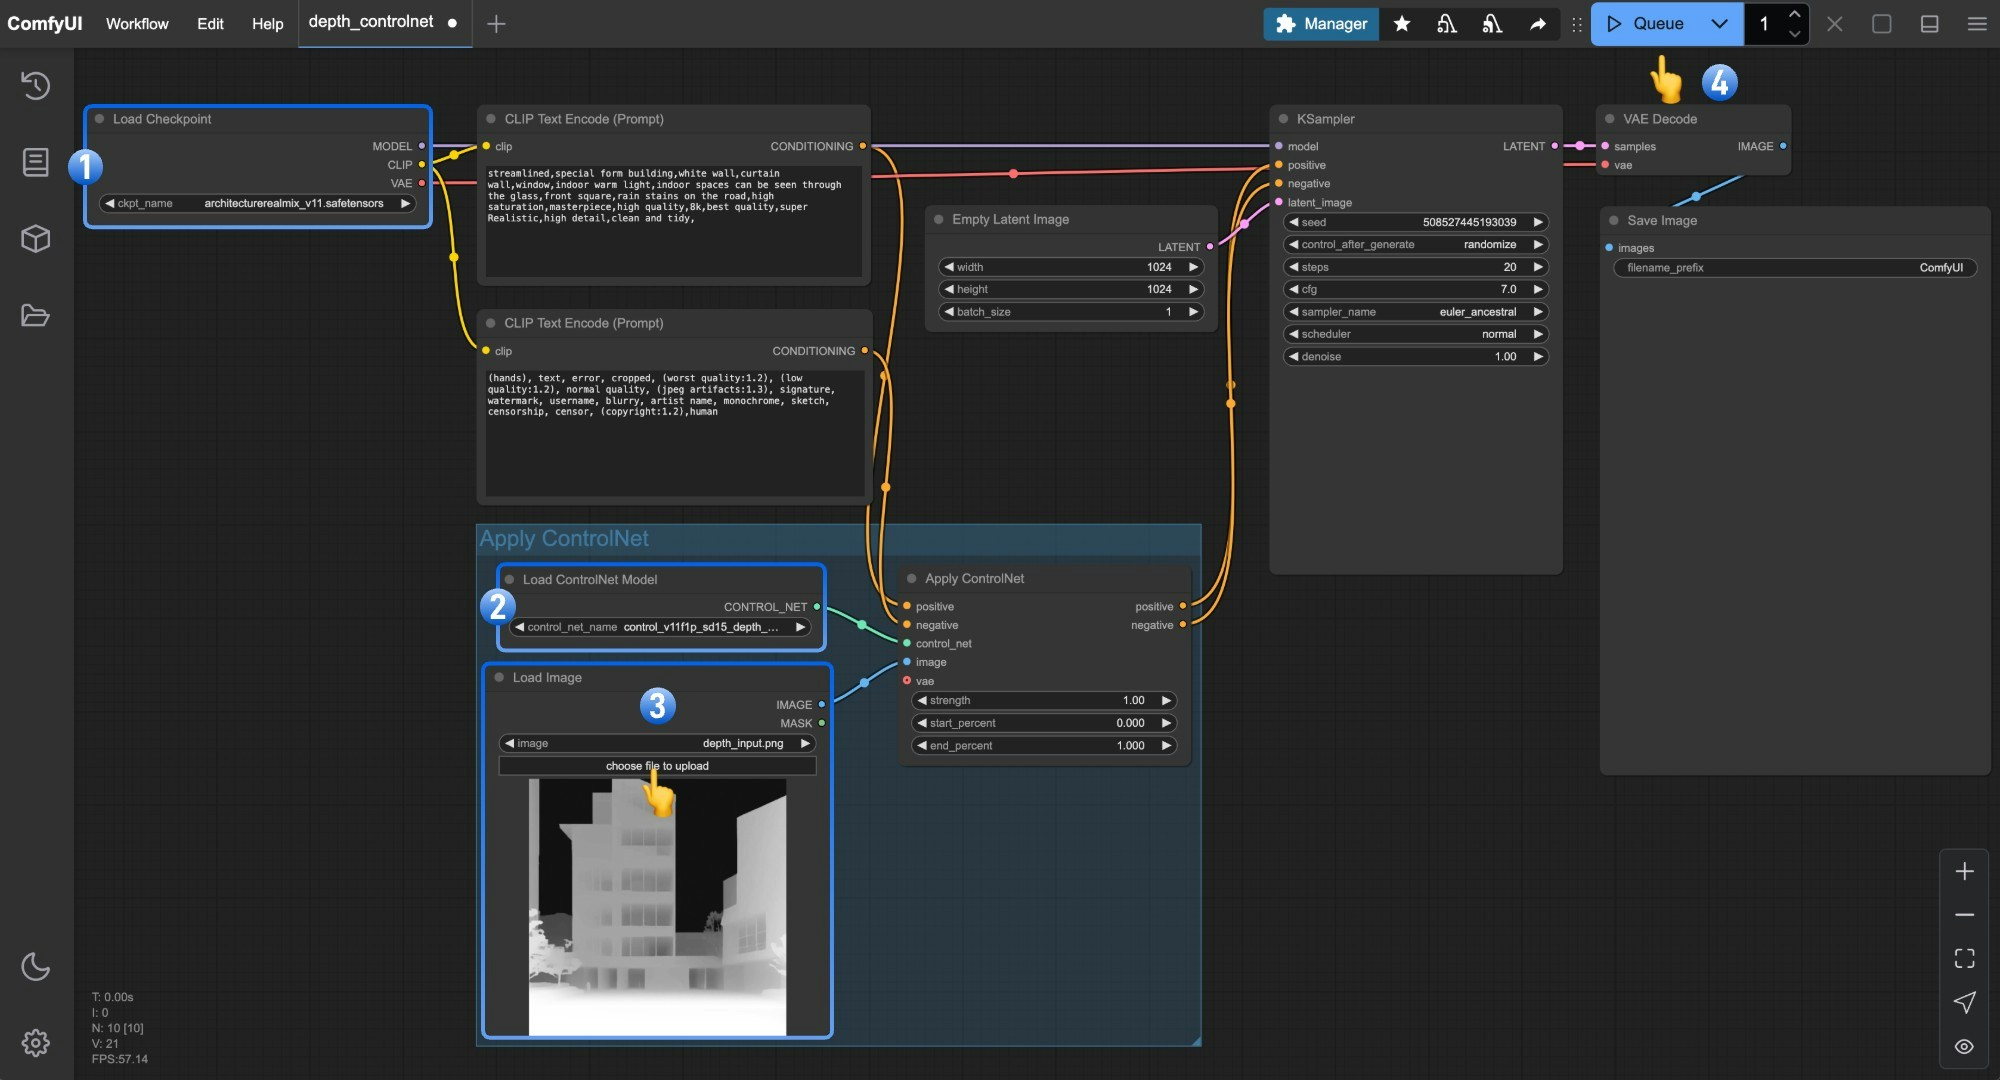Open the ComfyUI Manager
The height and width of the screenshot is (1080, 2000).
[x=1320, y=23]
